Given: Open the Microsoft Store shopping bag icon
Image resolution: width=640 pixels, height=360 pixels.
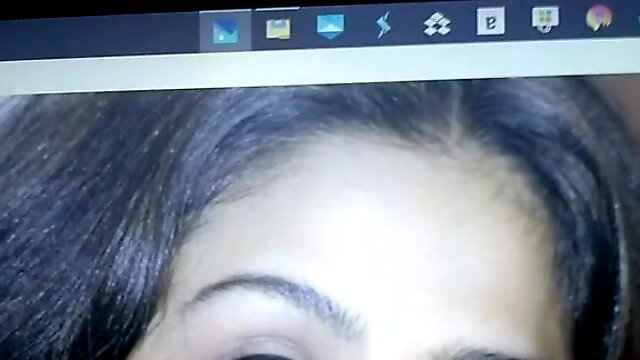Looking at the screenshot, I should (545, 19).
